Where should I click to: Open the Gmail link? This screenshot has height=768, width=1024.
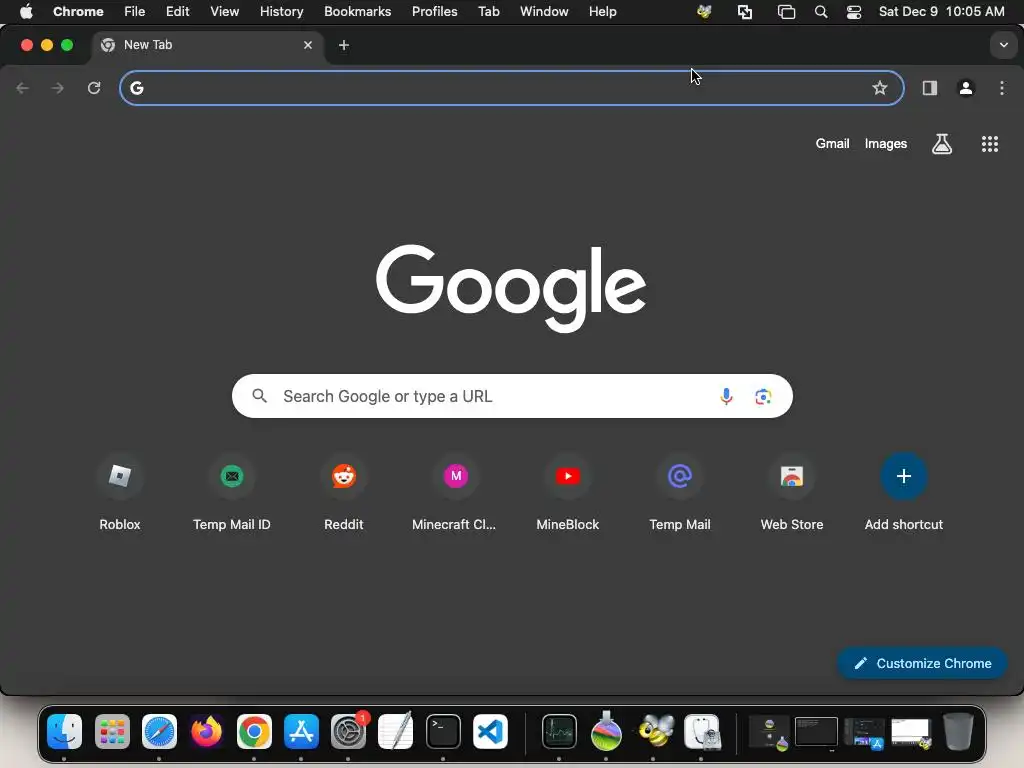tap(832, 144)
